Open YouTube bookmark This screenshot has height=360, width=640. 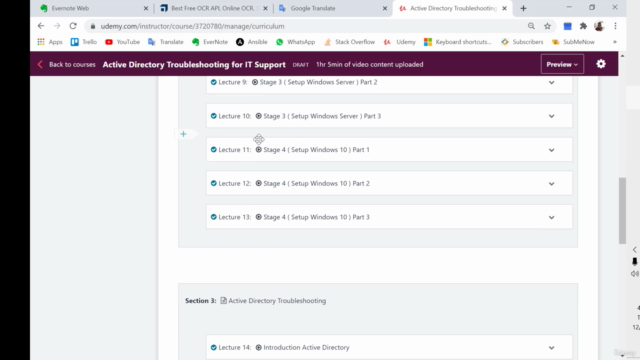(122, 42)
